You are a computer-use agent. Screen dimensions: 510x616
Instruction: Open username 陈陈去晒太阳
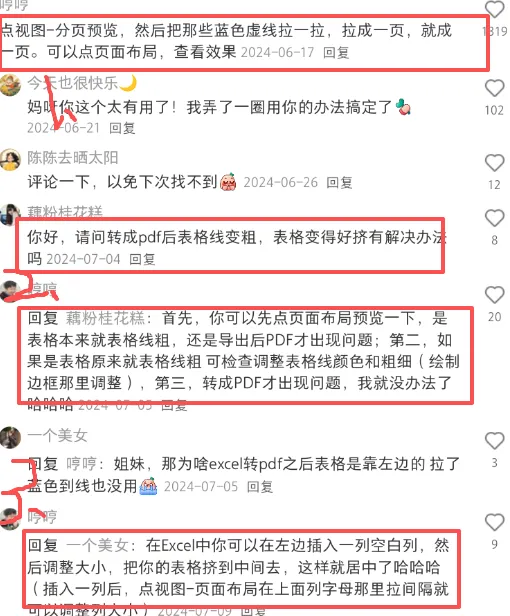73,158
